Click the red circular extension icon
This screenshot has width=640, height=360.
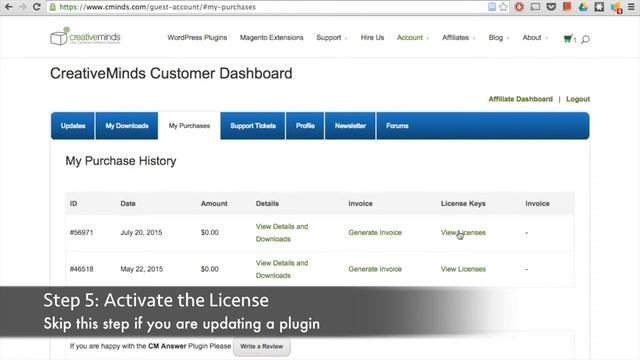(519, 7)
